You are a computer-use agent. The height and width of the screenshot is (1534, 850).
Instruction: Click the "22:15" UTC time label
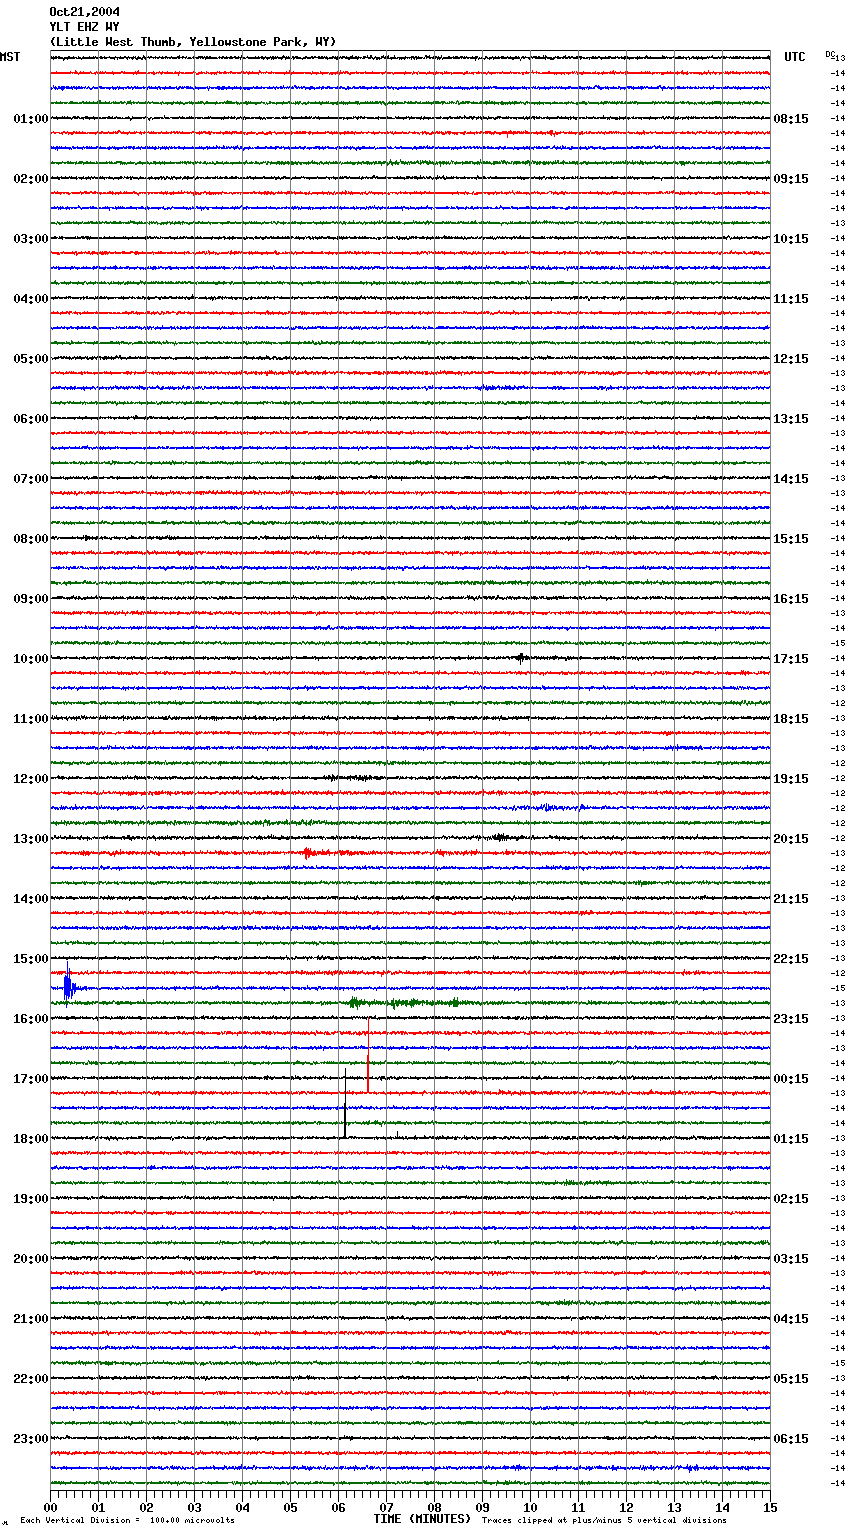pyautogui.click(x=791, y=959)
